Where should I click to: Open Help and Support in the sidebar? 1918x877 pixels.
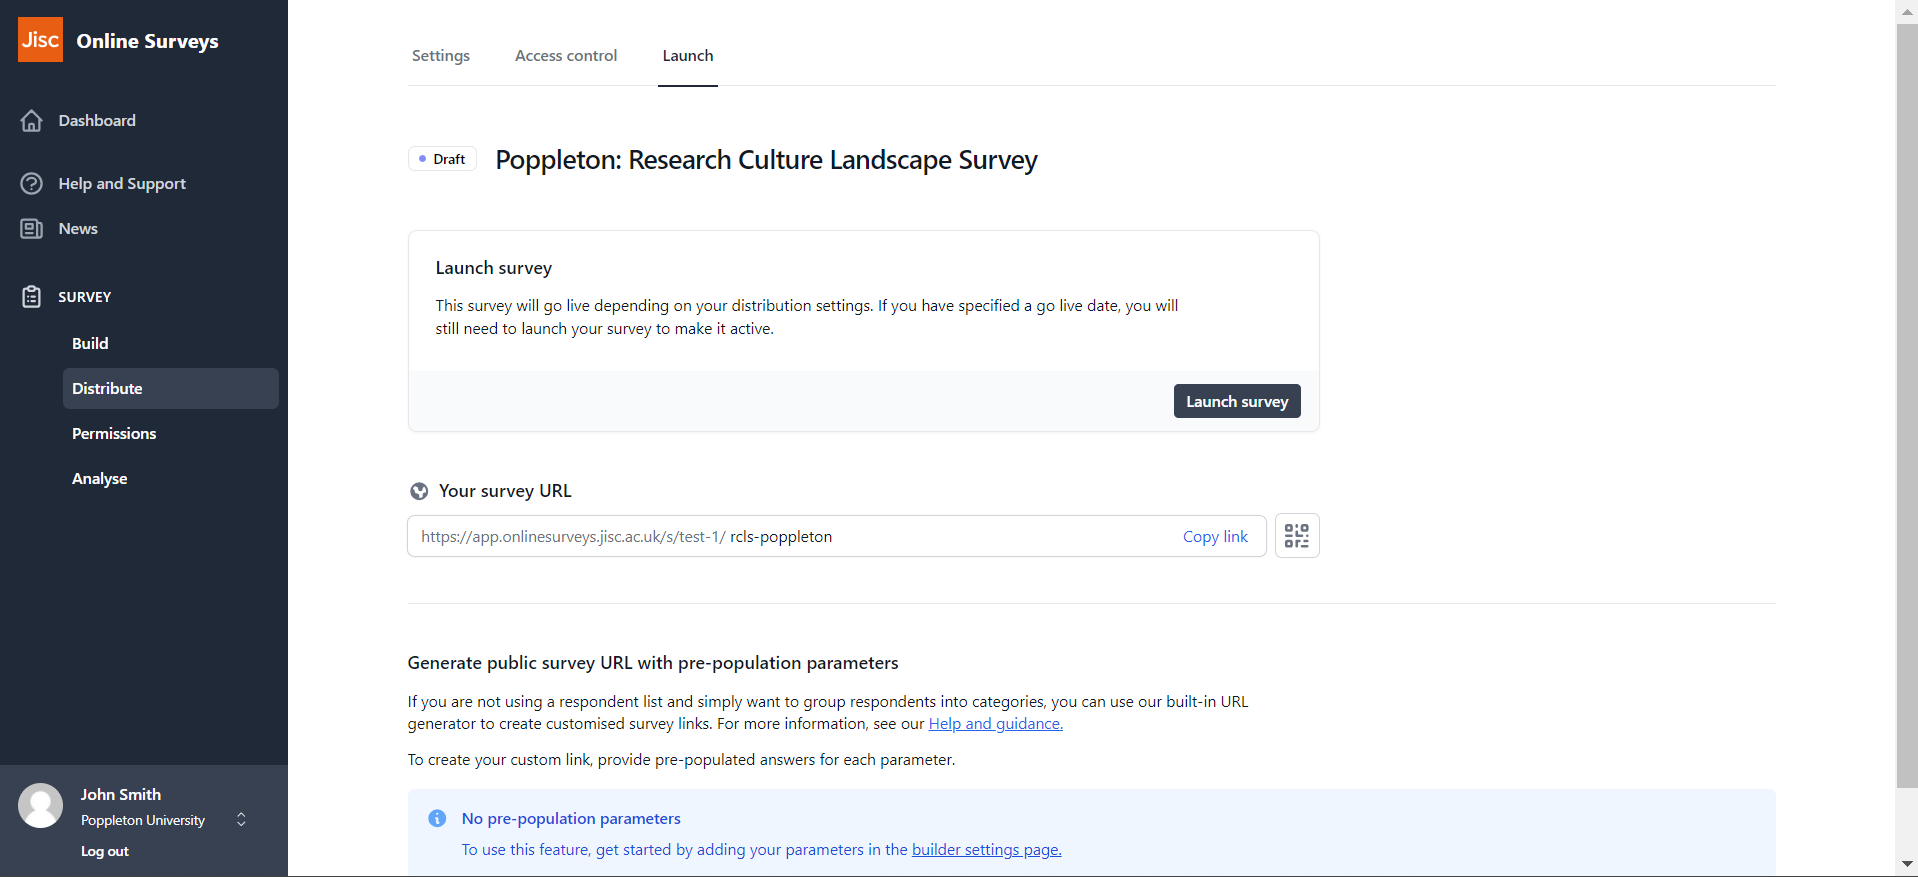122,184
